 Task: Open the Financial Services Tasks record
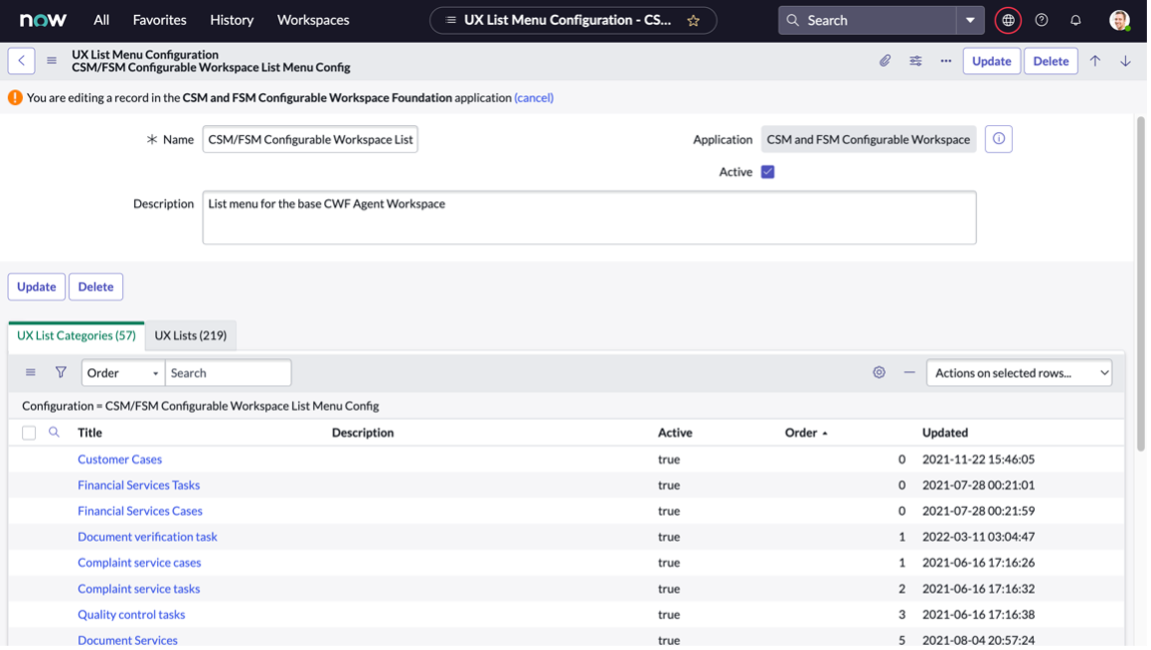point(139,485)
